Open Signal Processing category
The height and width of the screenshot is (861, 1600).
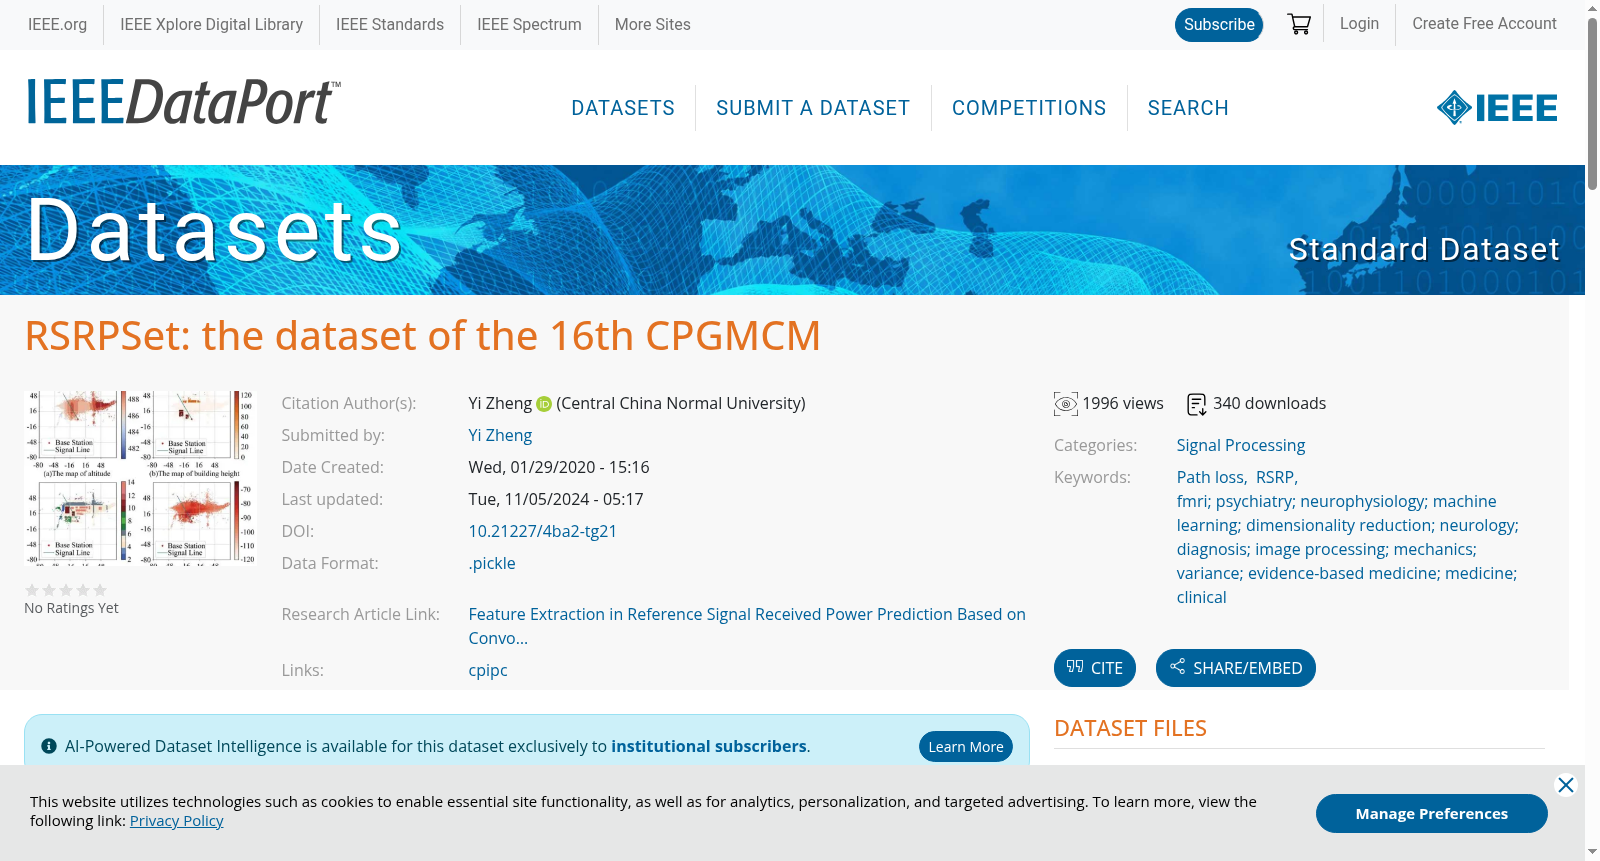pyautogui.click(x=1241, y=445)
